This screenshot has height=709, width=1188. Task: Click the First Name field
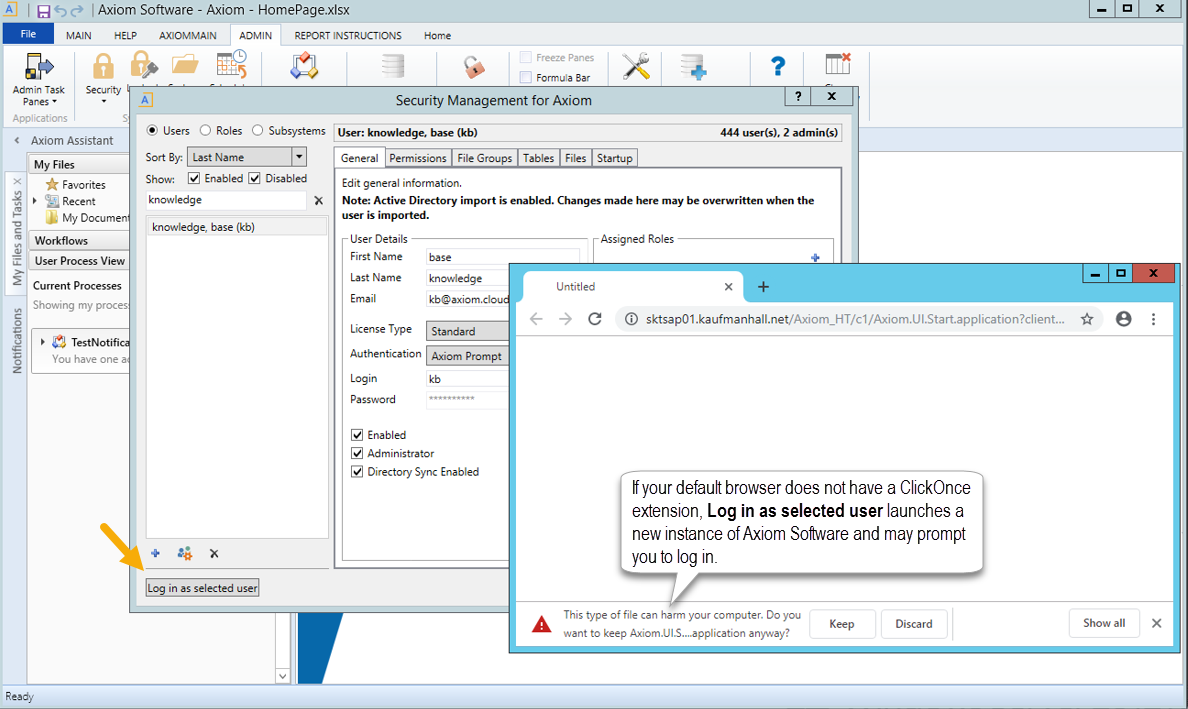(503, 257)
